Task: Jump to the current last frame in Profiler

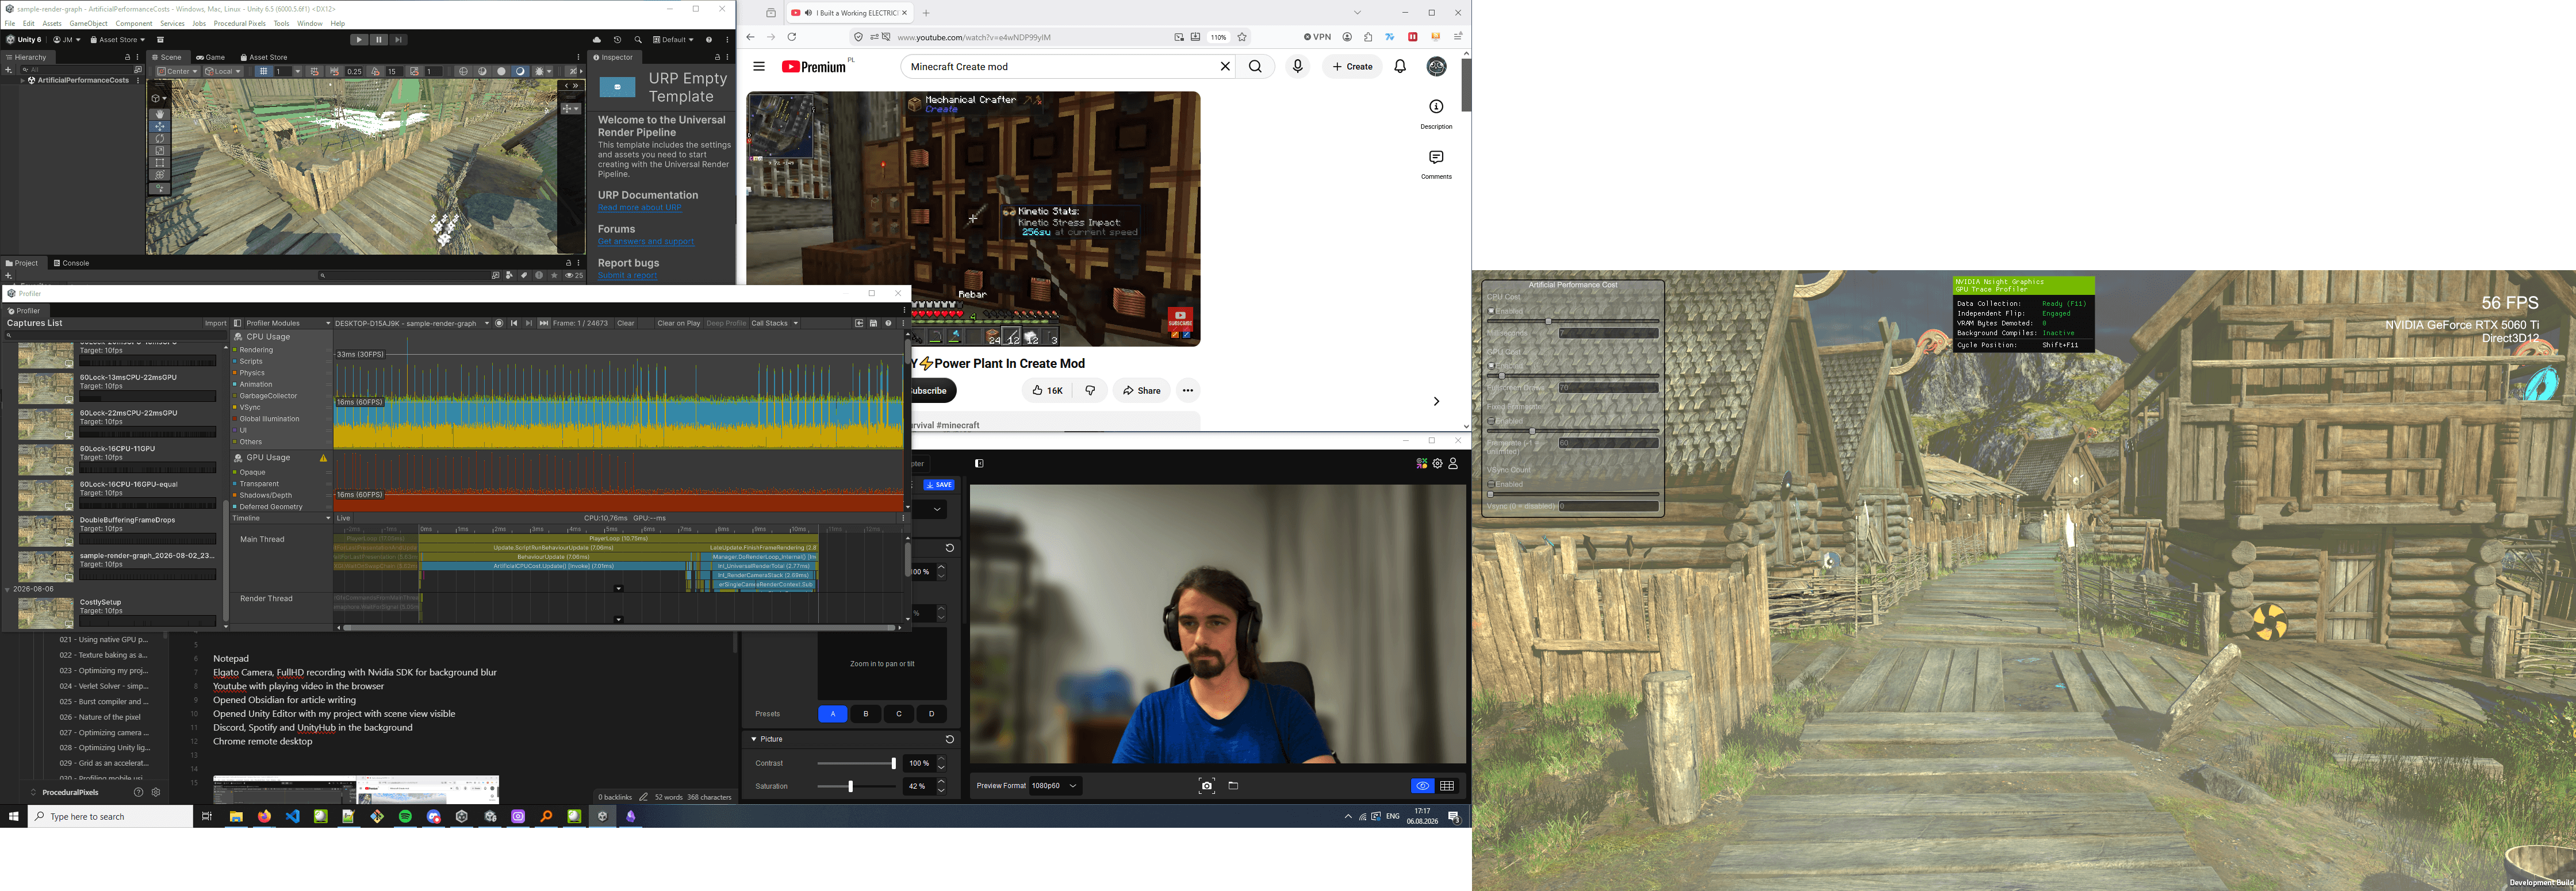Action: (x=544, y=323)
